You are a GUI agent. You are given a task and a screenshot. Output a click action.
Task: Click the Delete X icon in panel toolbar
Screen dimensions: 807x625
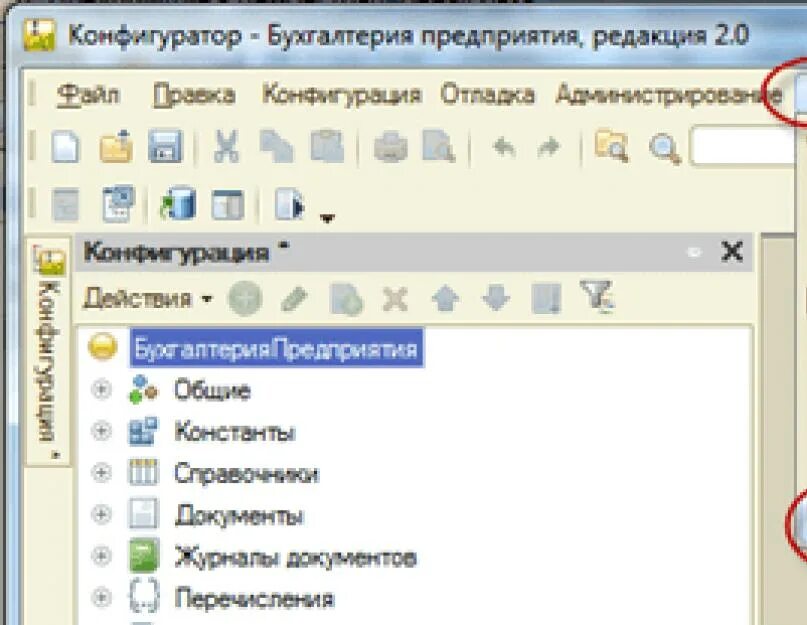pyautogui.click(x=395, y=299)
